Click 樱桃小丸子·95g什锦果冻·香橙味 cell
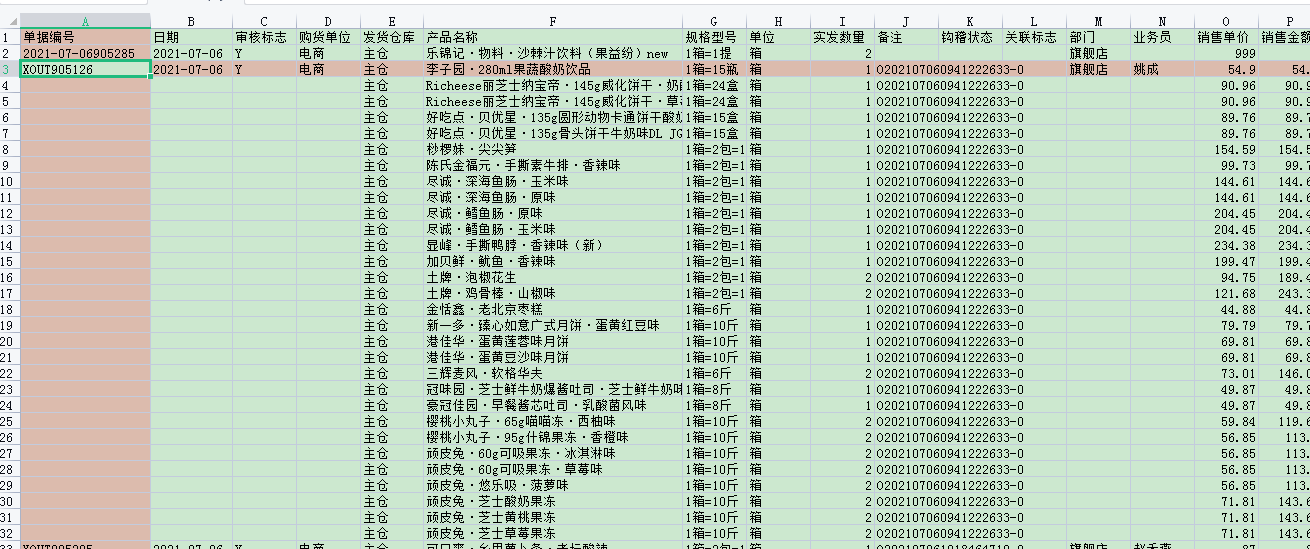 pyautogui.click(x=553, y=437)
